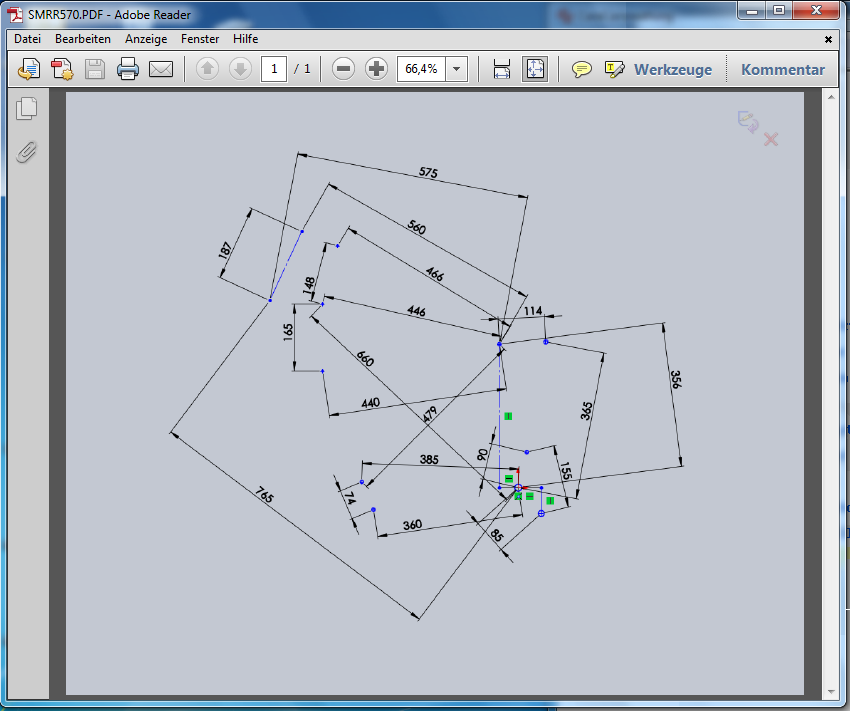Open the Anzeige menu
The image size is (850, 711).
coord(146,39)
